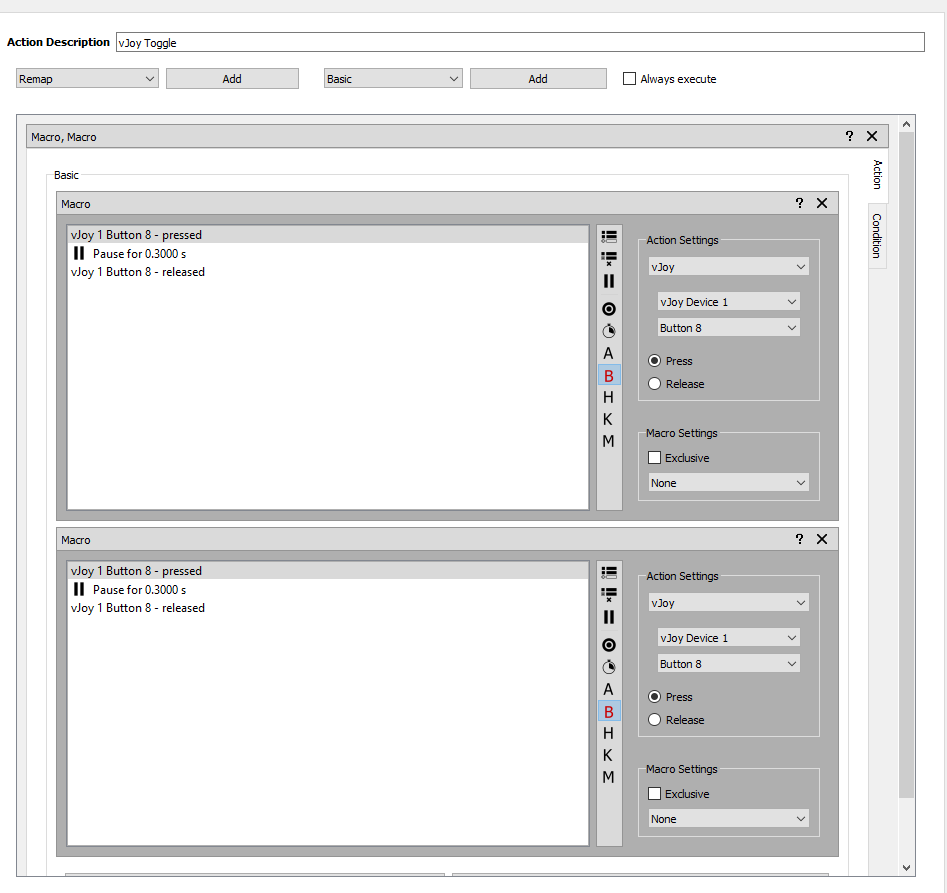
Task: Open the Button 8 dropdown in the first Macro panel
Action: pyautogui.click(x=728, y=327)
